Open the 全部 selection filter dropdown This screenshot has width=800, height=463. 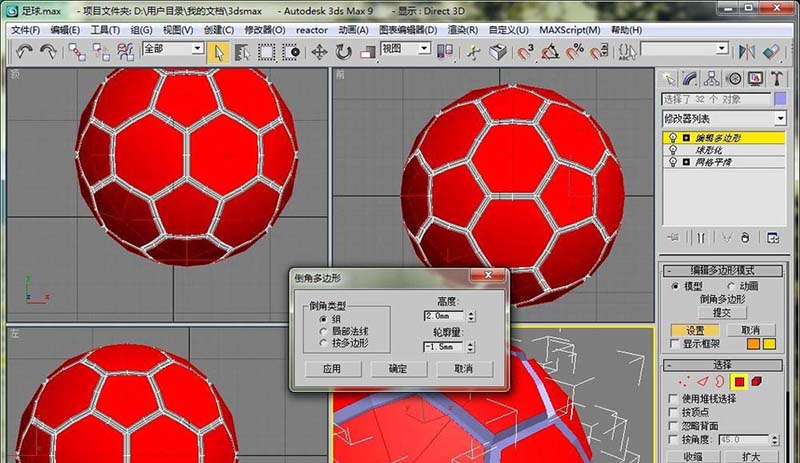pos(197,48)
